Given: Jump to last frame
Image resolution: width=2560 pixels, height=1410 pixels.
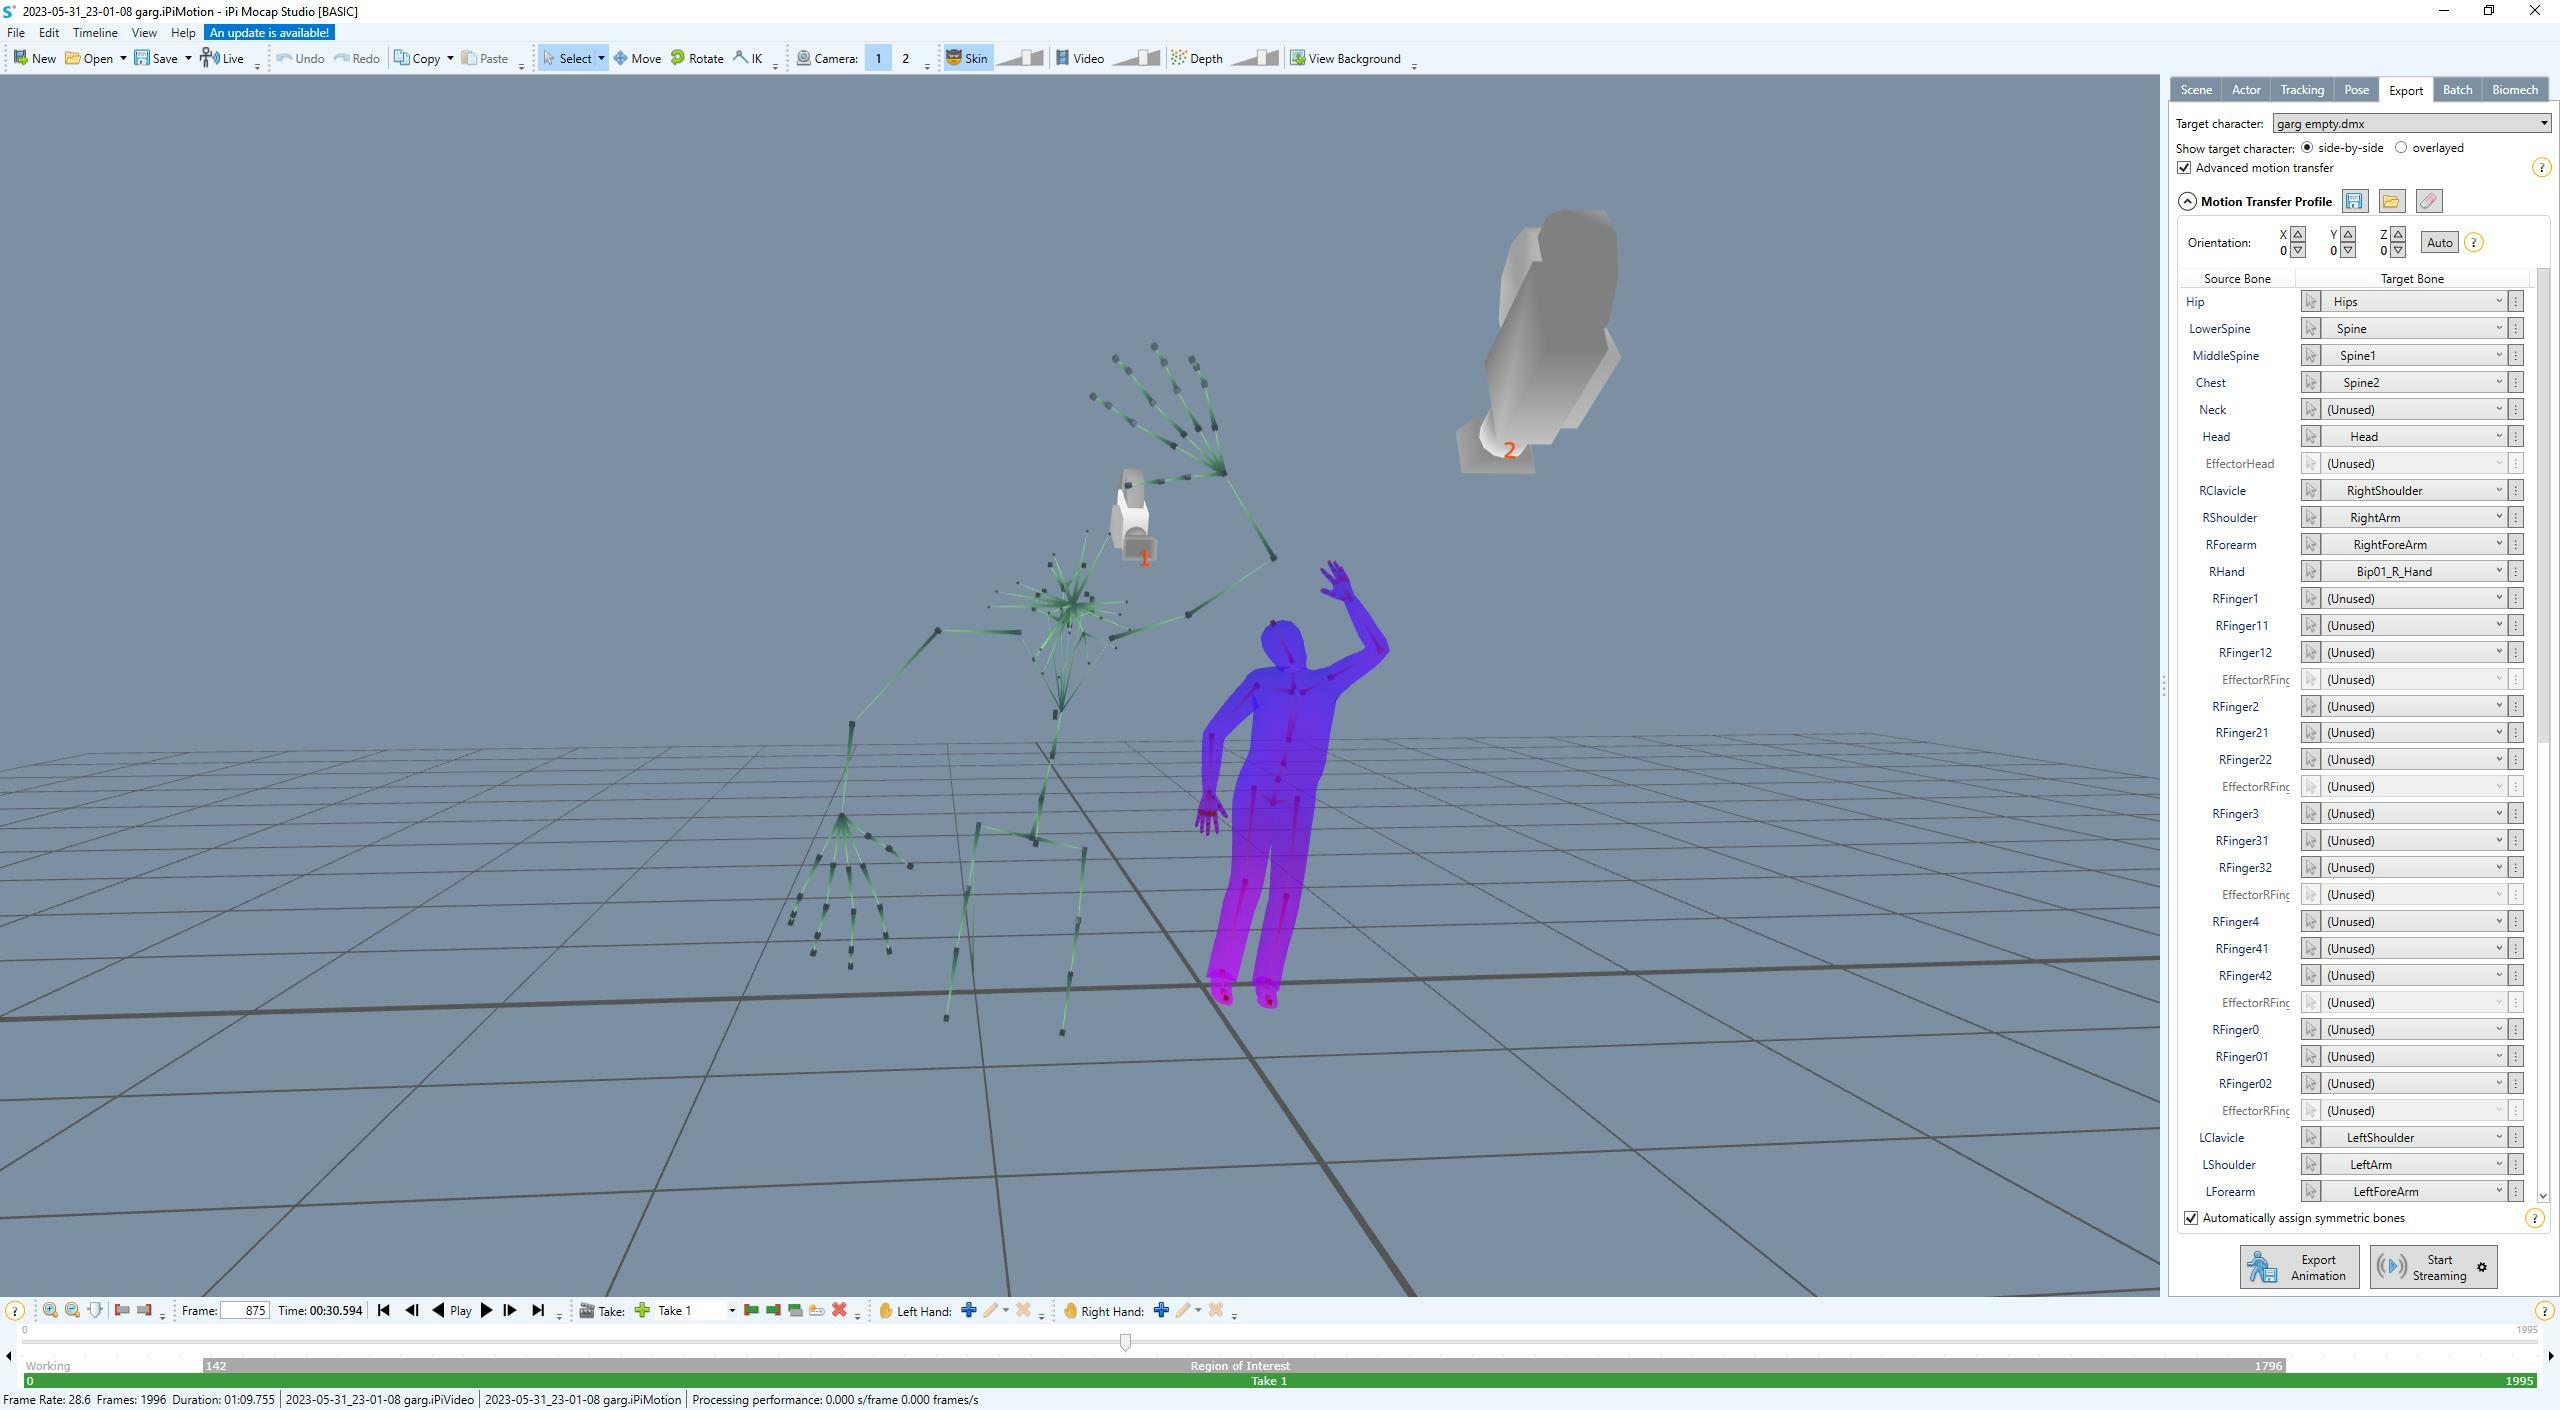Looking at the screenshot, I should tap(538, 1310).
